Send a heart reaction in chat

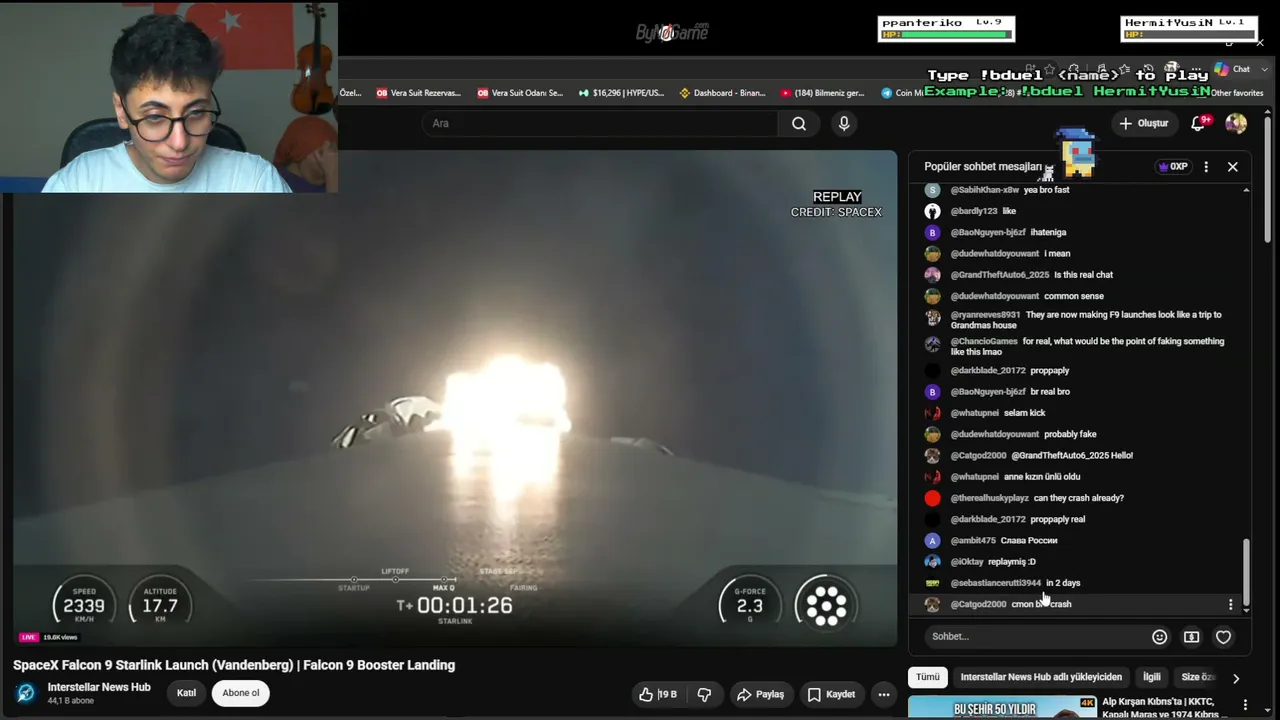[1223, 637]
